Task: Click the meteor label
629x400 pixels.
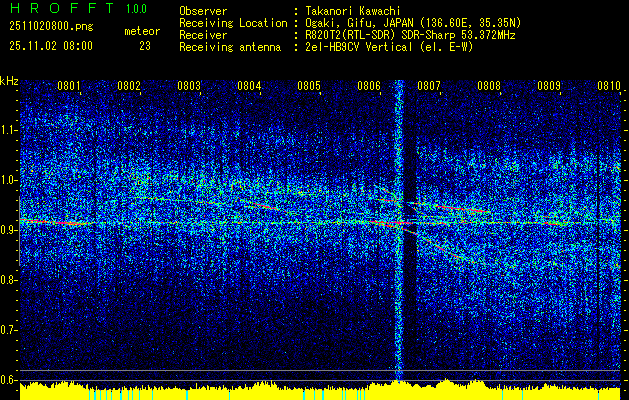Action: click(142, 31)
